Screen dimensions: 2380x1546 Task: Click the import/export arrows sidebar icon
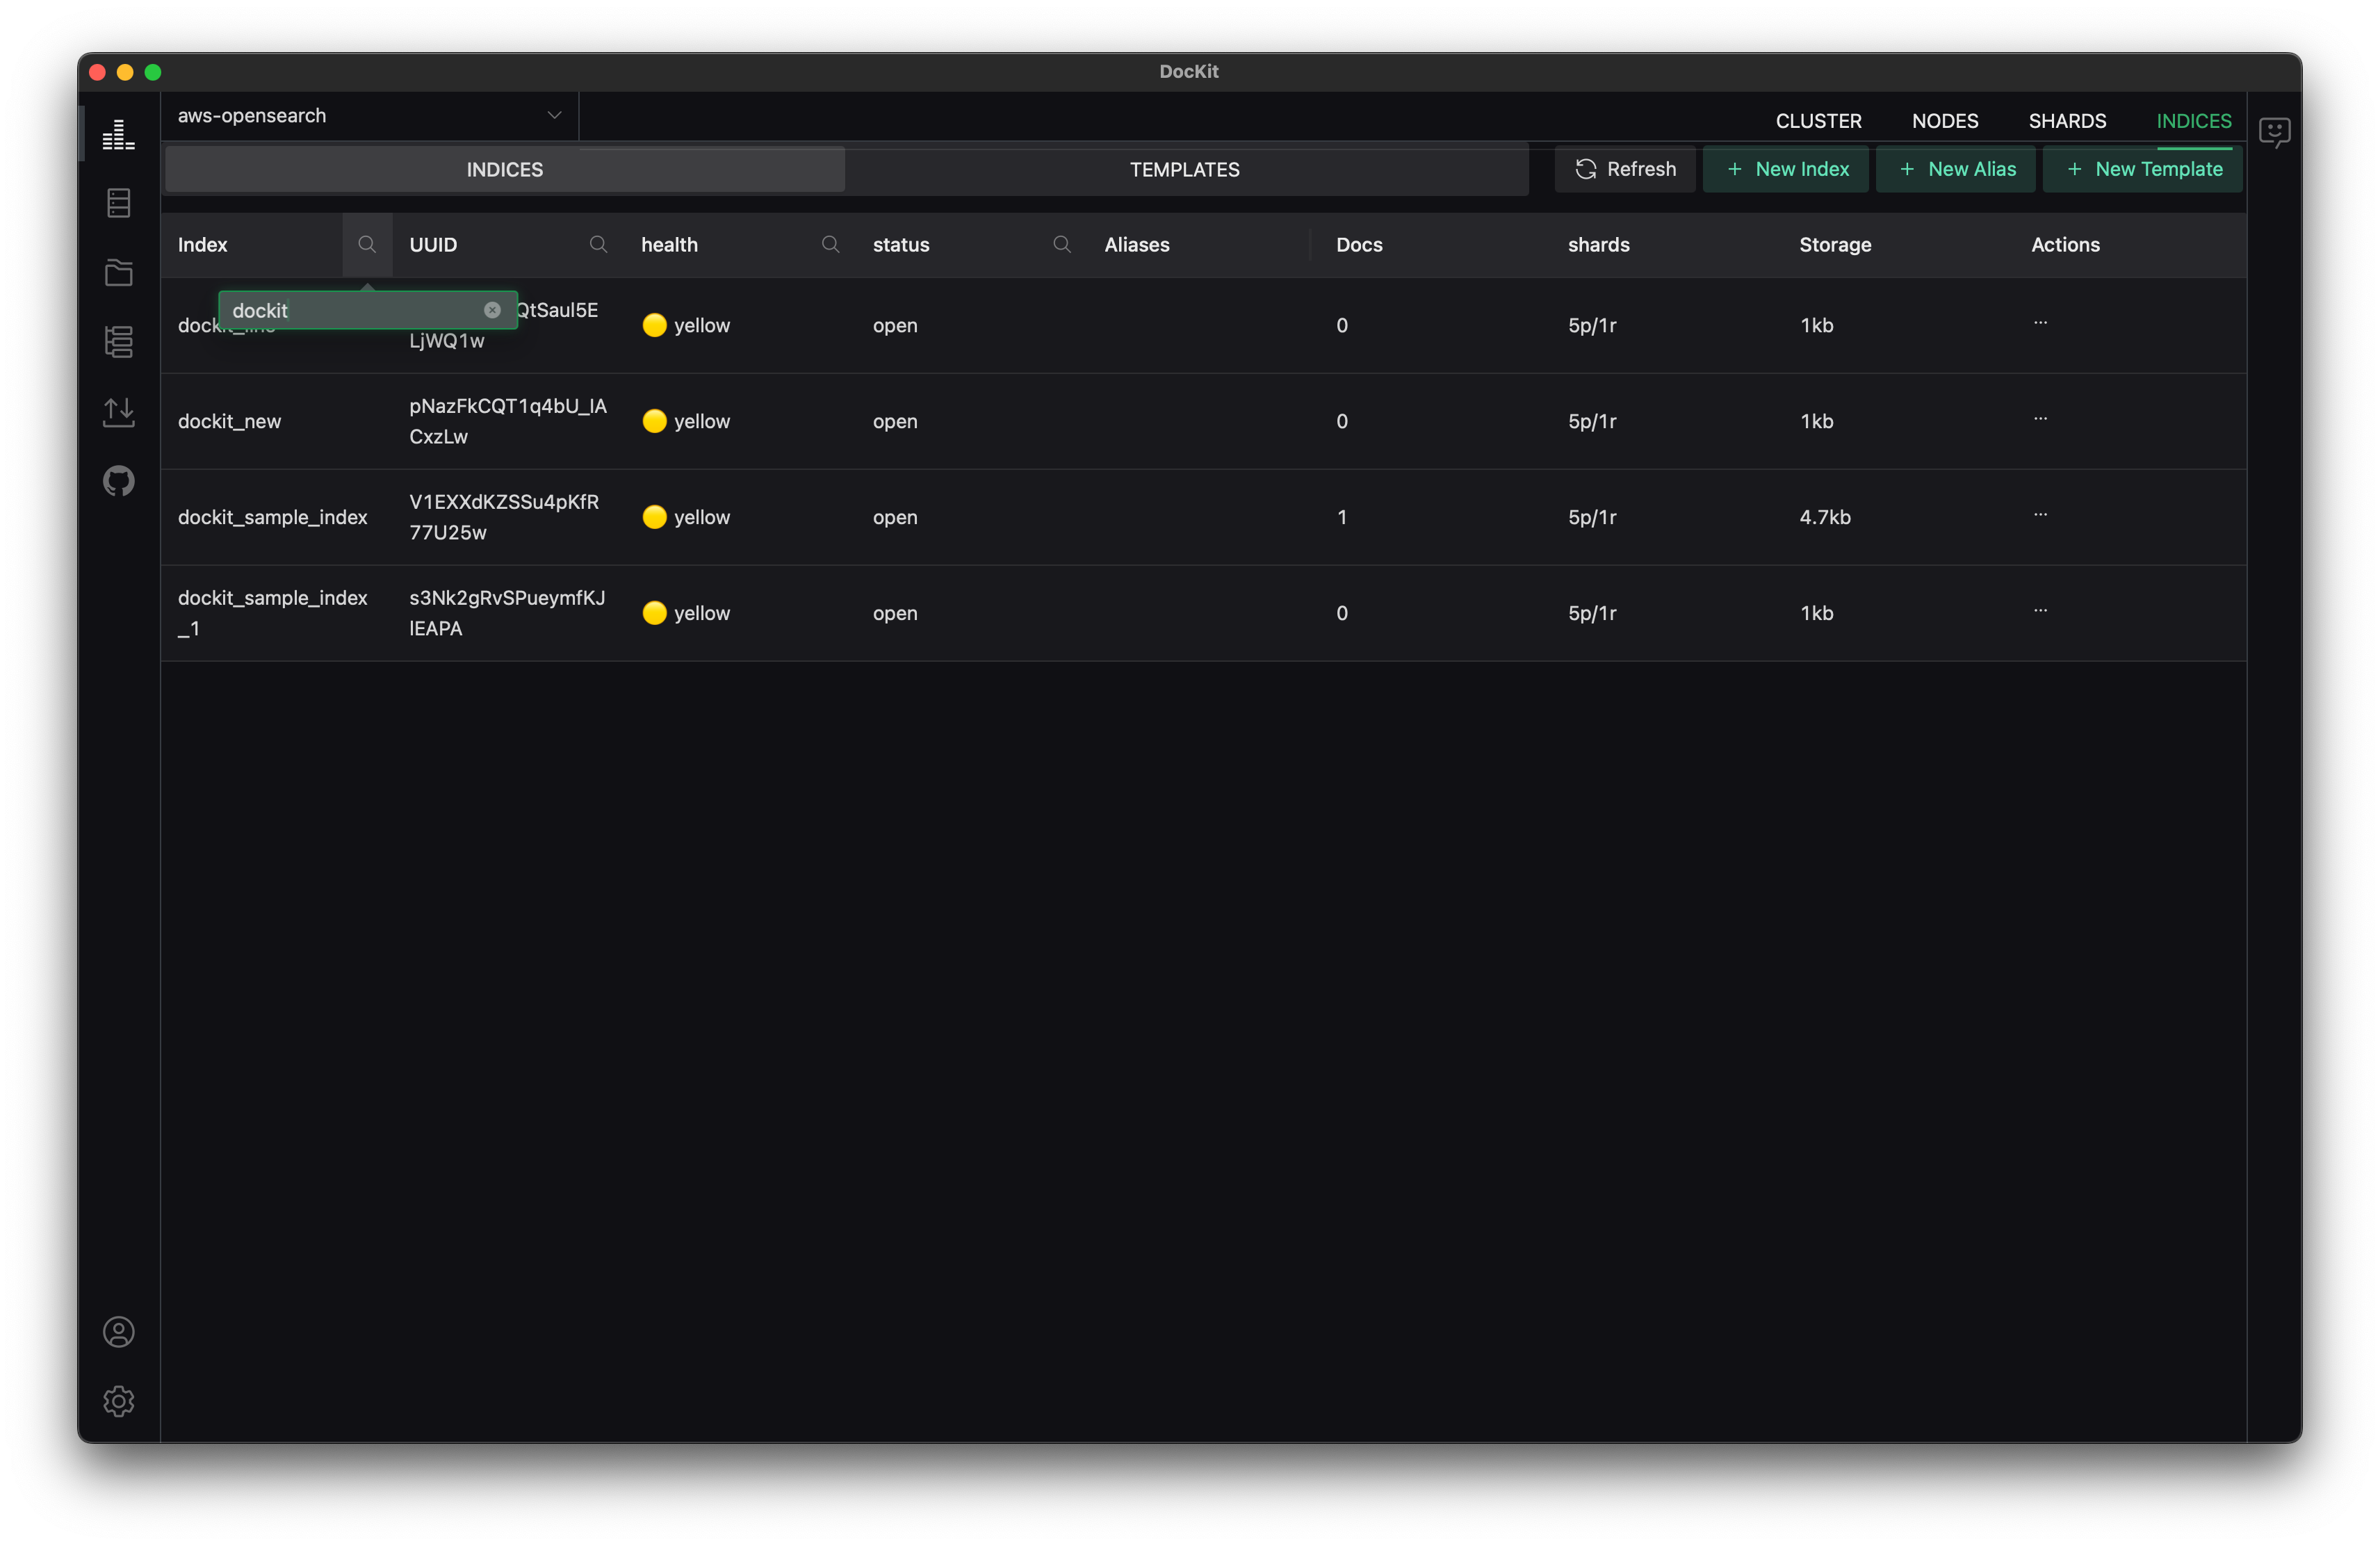(118, 412)
